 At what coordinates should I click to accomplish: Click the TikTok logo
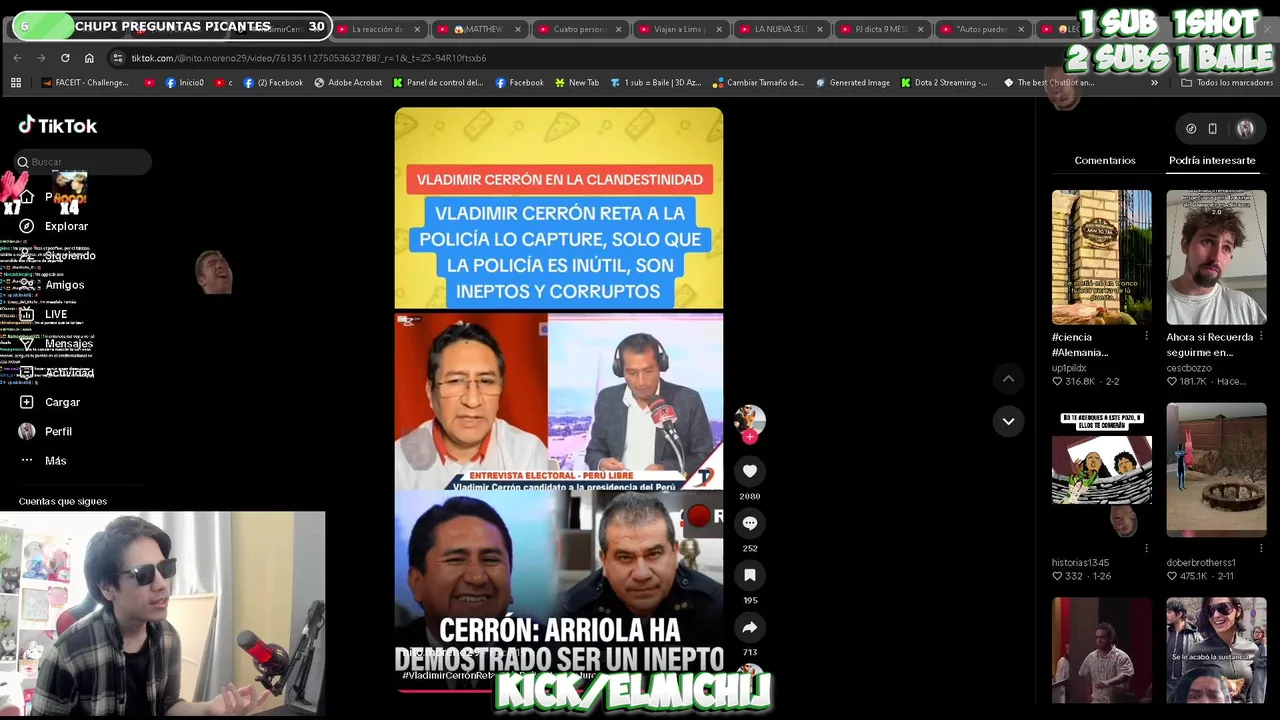58,125
